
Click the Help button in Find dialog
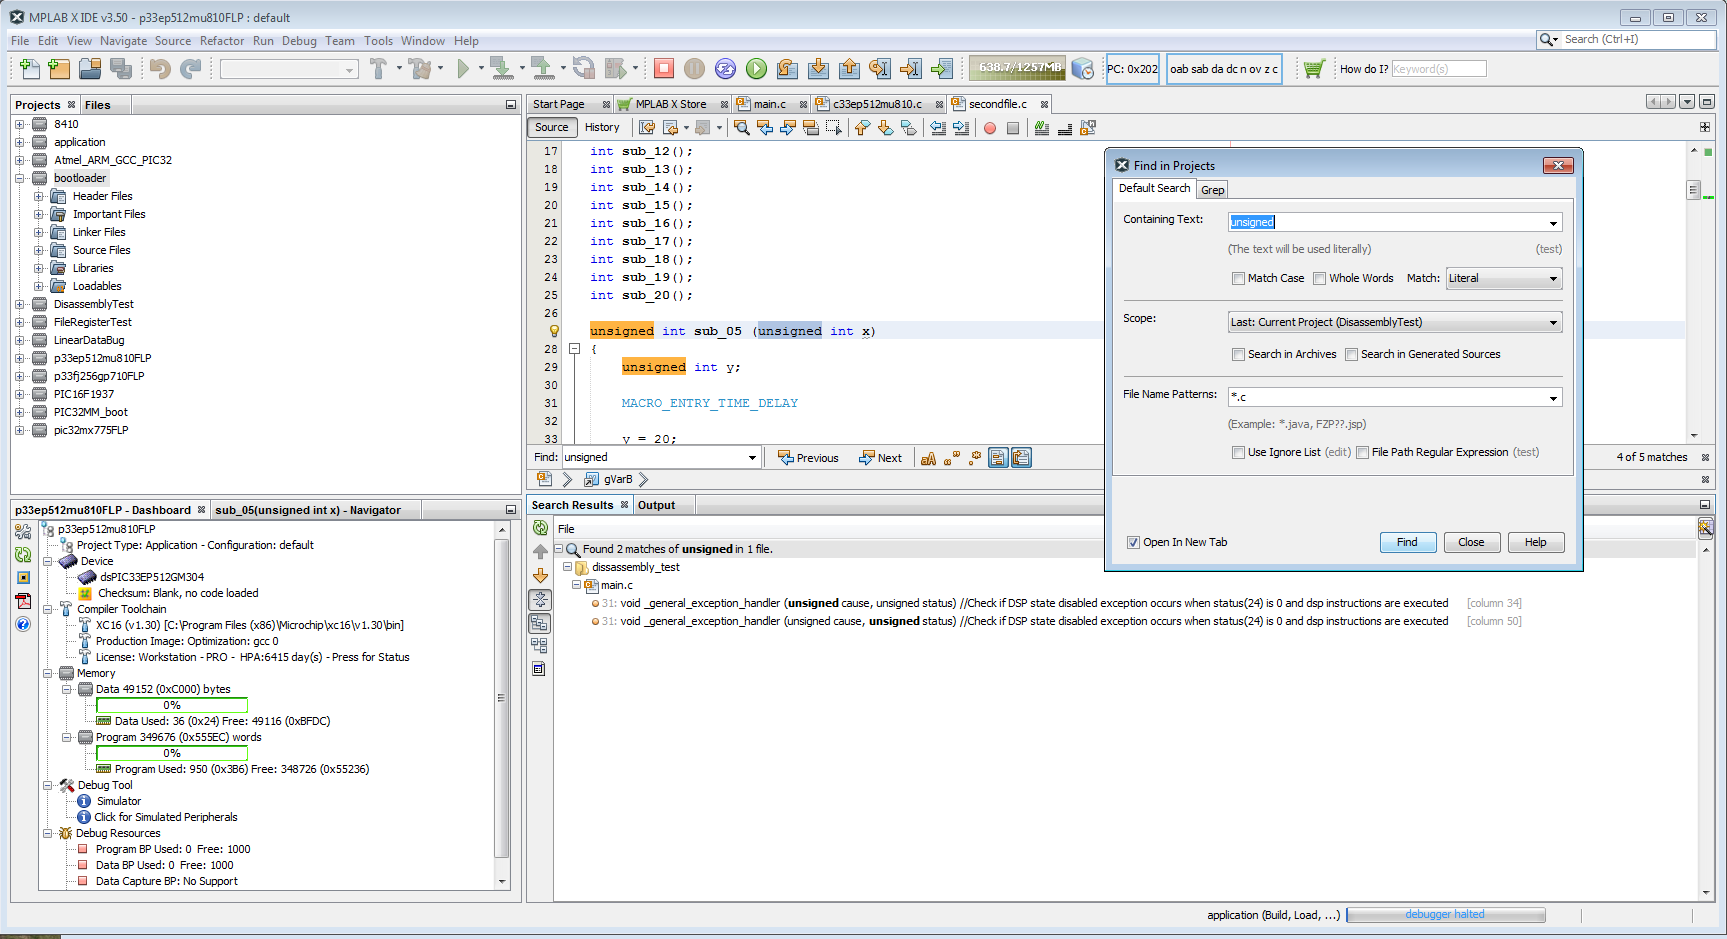[x=1536, y=542]
